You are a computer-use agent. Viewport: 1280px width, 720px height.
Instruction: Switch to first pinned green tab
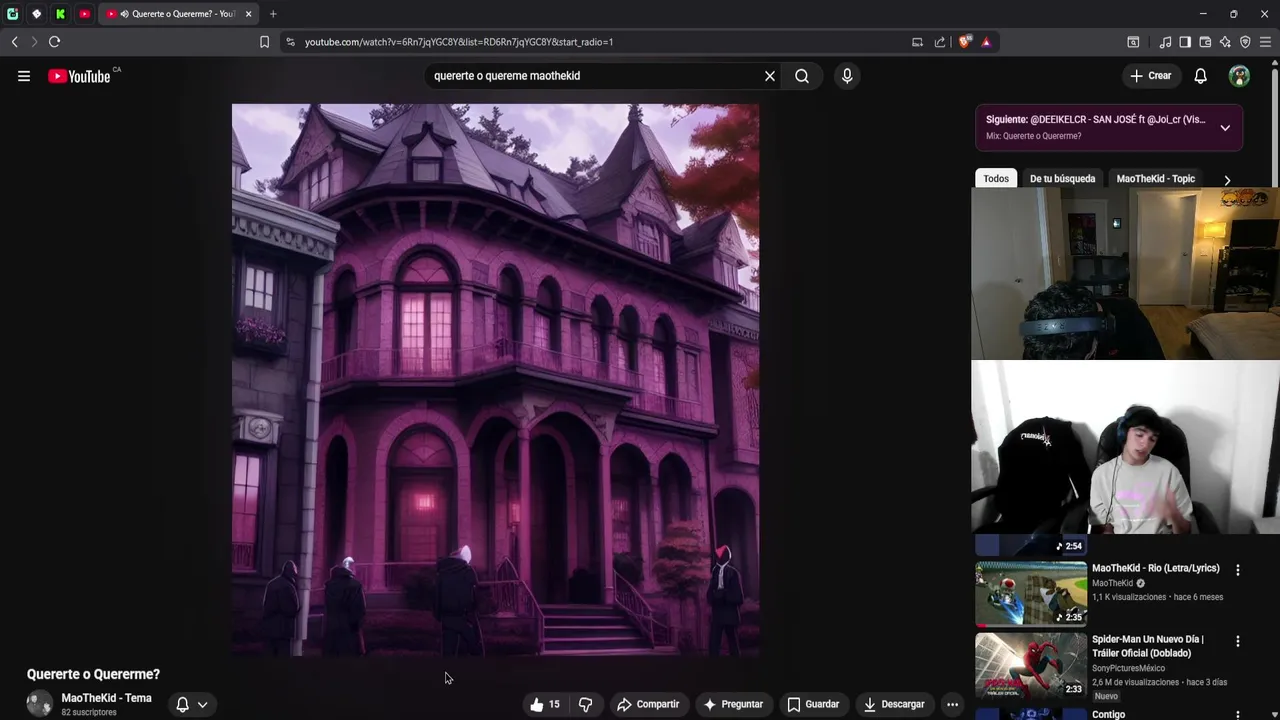(x=12, y=14)
